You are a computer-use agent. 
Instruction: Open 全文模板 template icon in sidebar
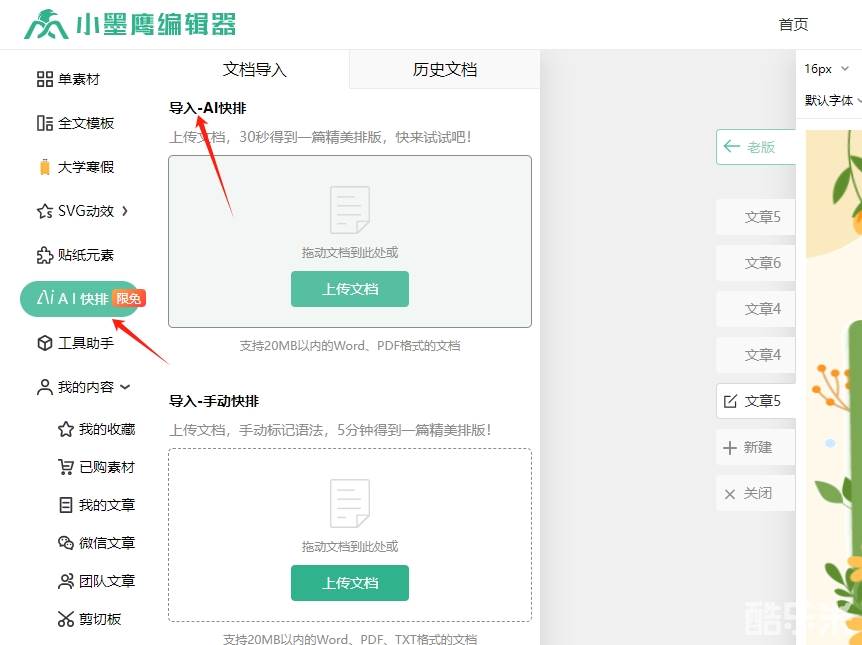pos(44,123)
